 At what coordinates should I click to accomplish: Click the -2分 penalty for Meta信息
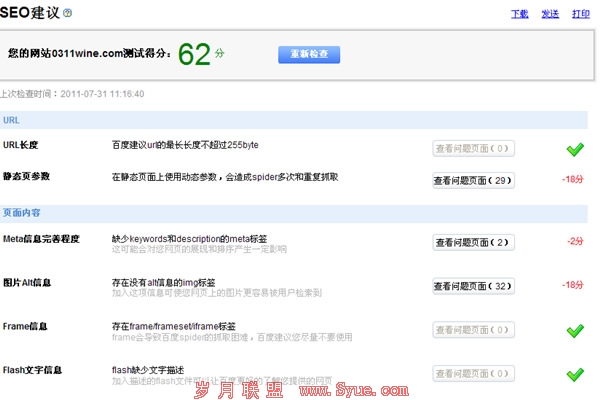coord(575,241)
